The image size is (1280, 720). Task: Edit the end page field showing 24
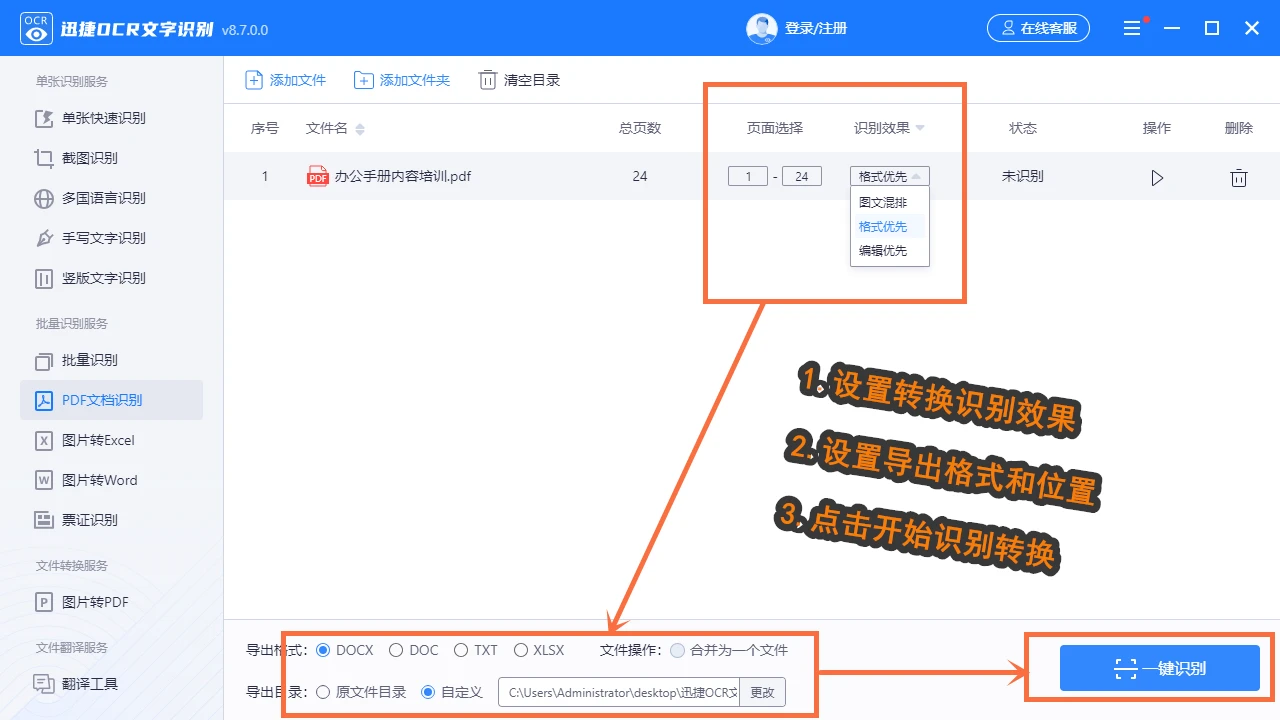pos(802,176)
